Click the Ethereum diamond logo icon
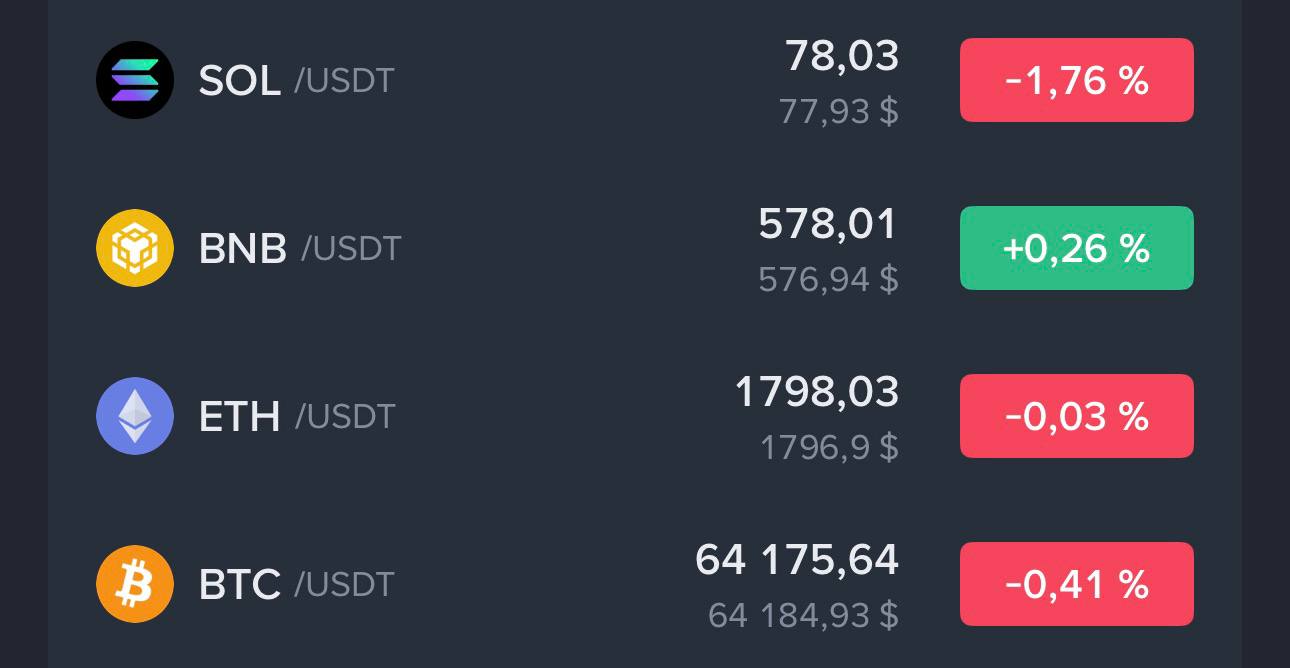This screenshot has width=1290, height=668. click(135, 416)
